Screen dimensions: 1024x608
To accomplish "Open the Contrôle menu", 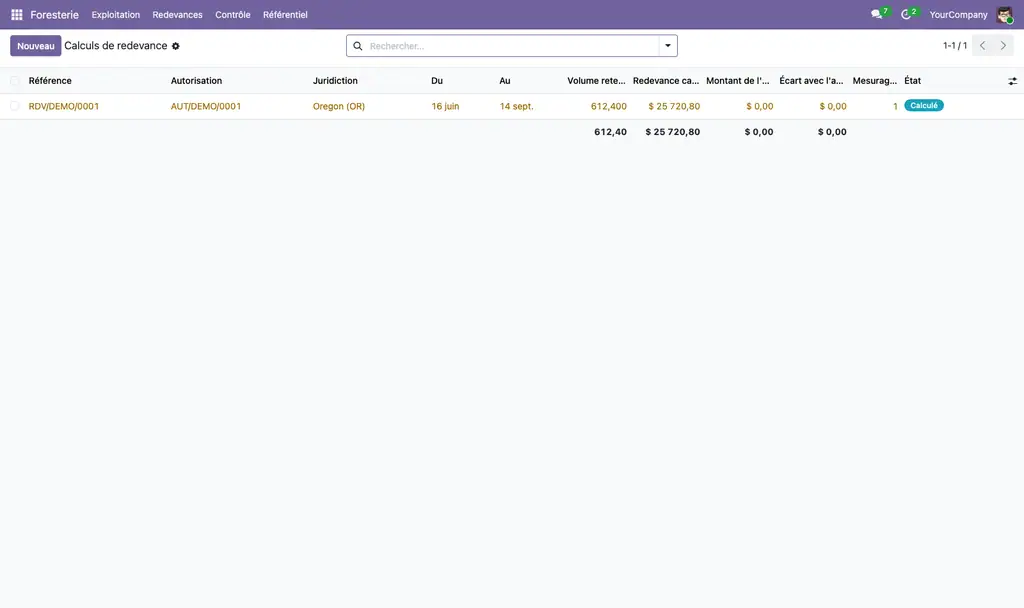I will [x=233, y=14].
